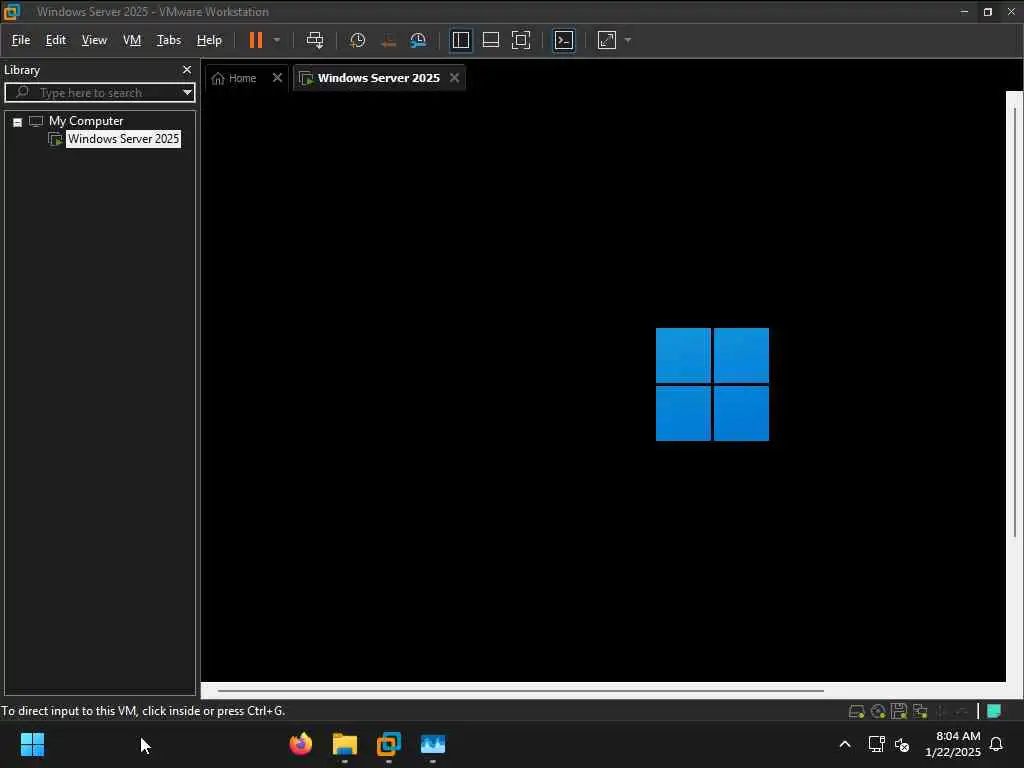This screenshot has width=1024, height=768.
Task: Click the muted volume tray icon
Action: pos(902,744)
